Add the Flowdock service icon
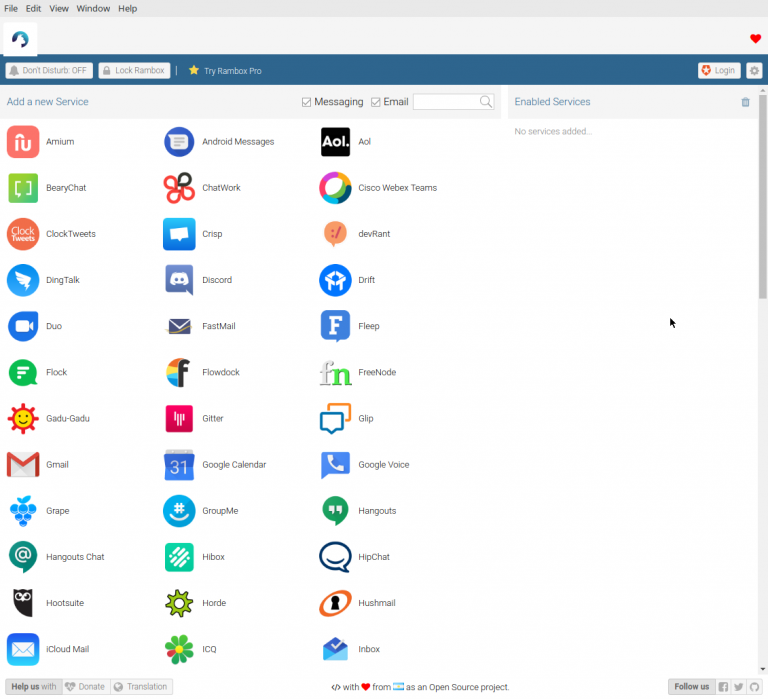This screenshot has height=699, width=768. (x=179, y=373)
